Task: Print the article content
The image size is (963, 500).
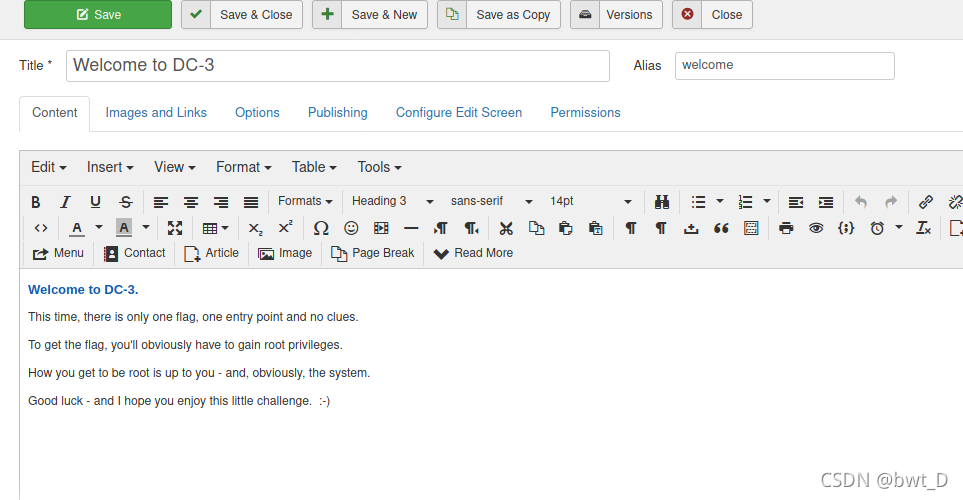Action: tap(786, 229)
